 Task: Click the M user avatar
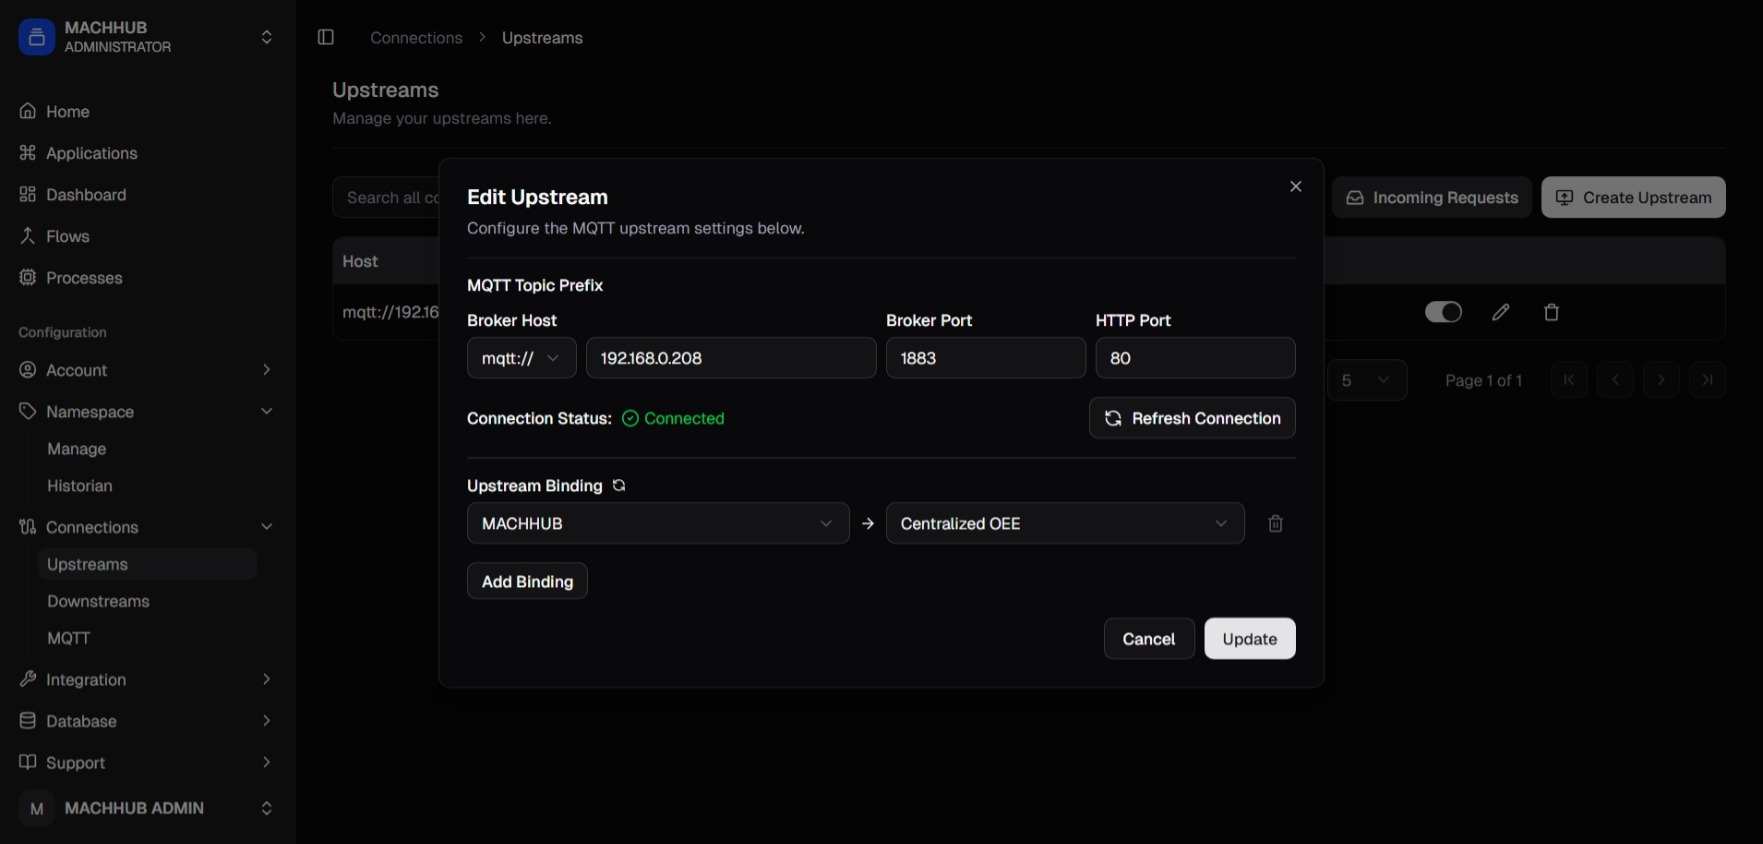coord(37,808)
